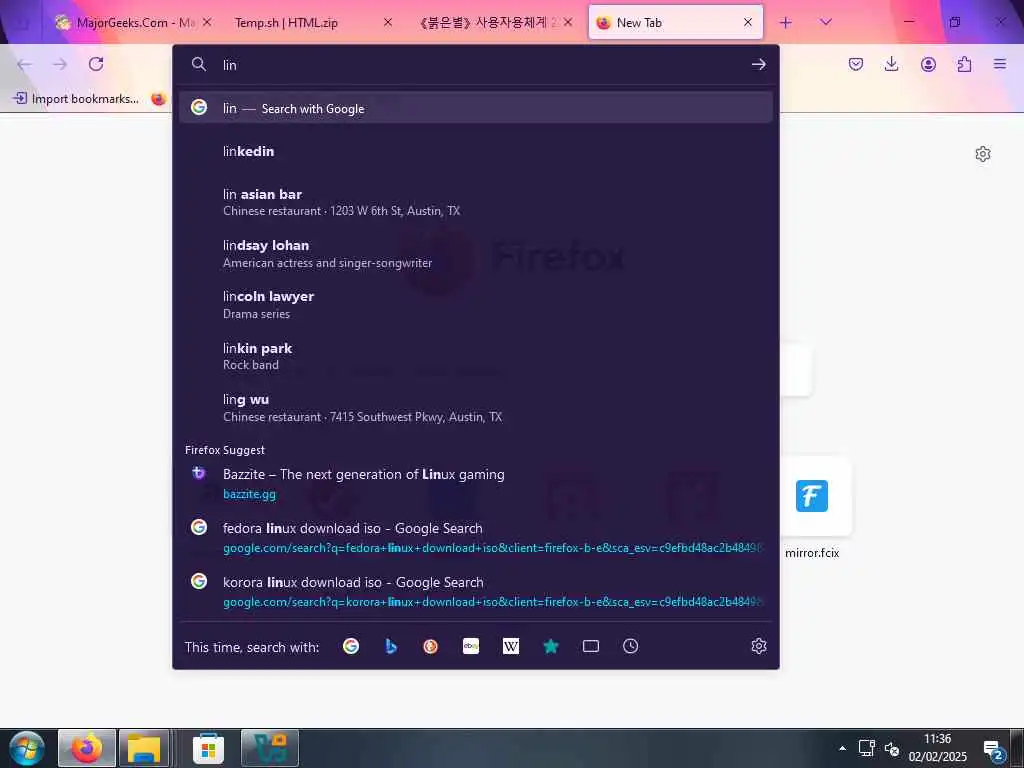
Task: Open a new tab with plus button
Action: [786, 22]
